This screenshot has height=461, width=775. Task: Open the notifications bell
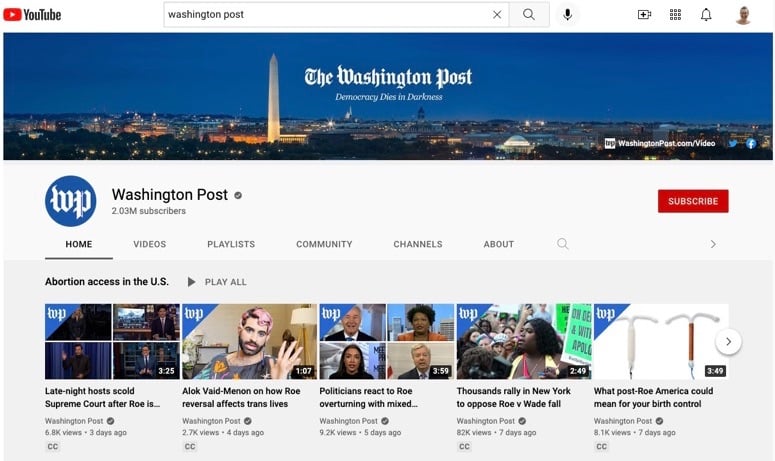706,15
